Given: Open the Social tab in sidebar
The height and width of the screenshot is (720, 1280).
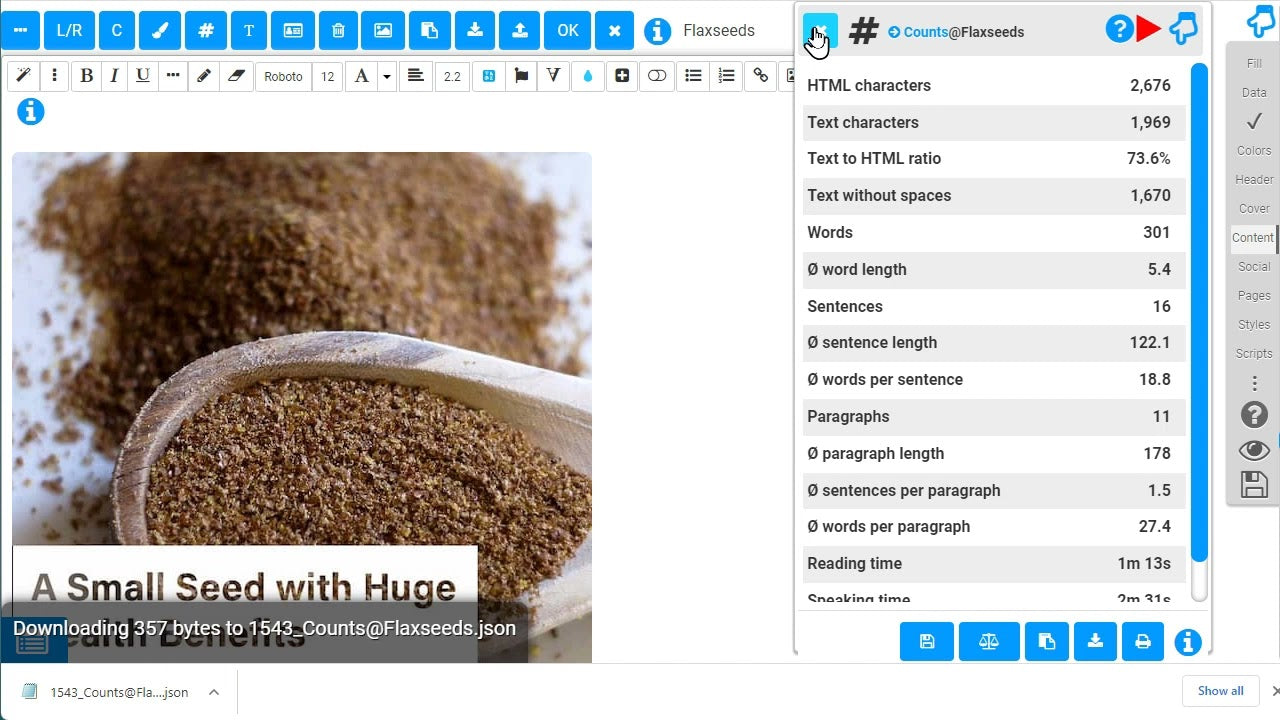Looking at the screenshot, I should pos(1254,267).
